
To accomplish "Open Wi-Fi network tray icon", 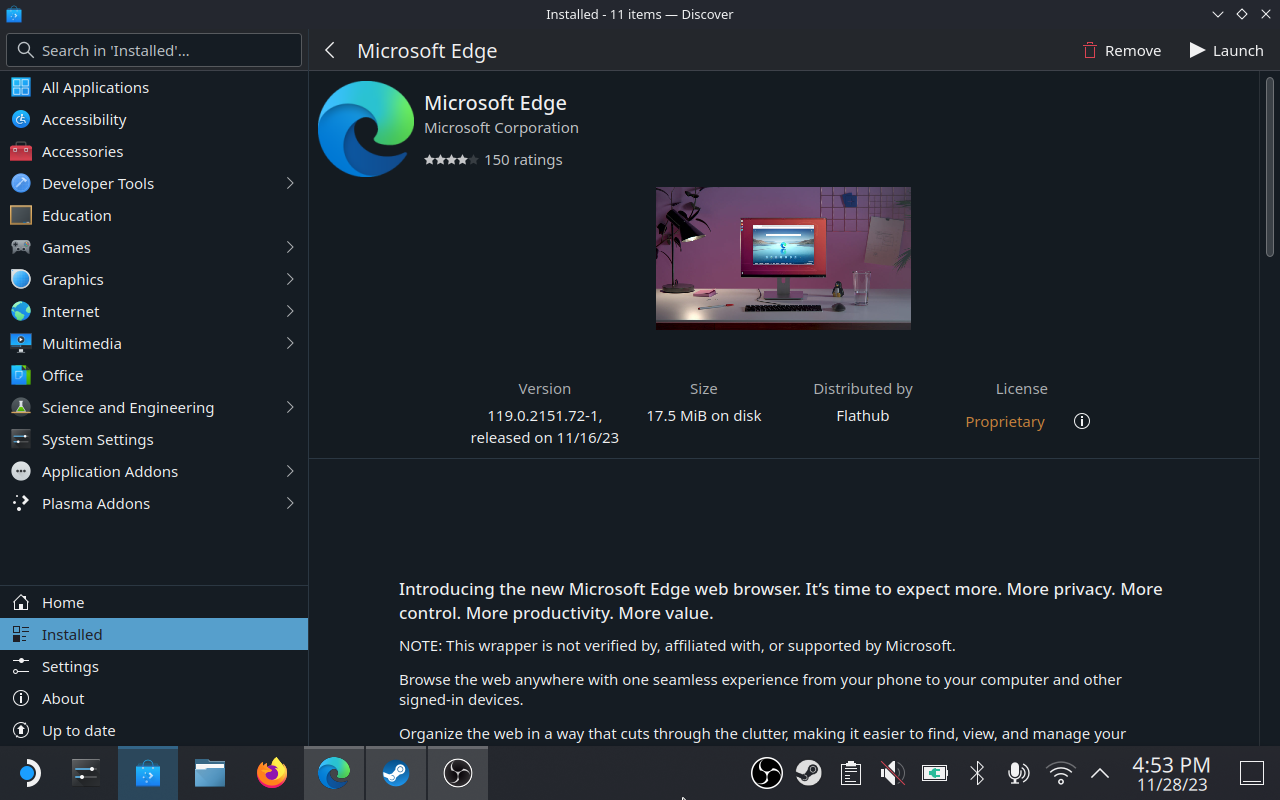I will (x=1060, y=773).
